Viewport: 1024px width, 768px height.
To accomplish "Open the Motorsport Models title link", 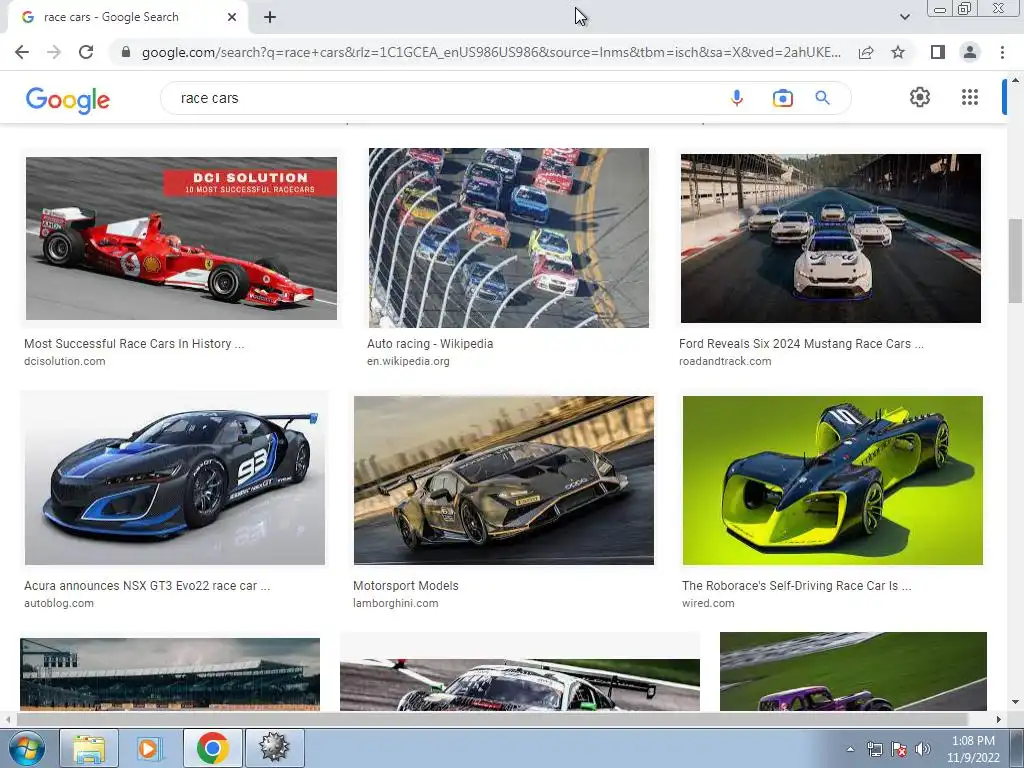I will point(406,586).
